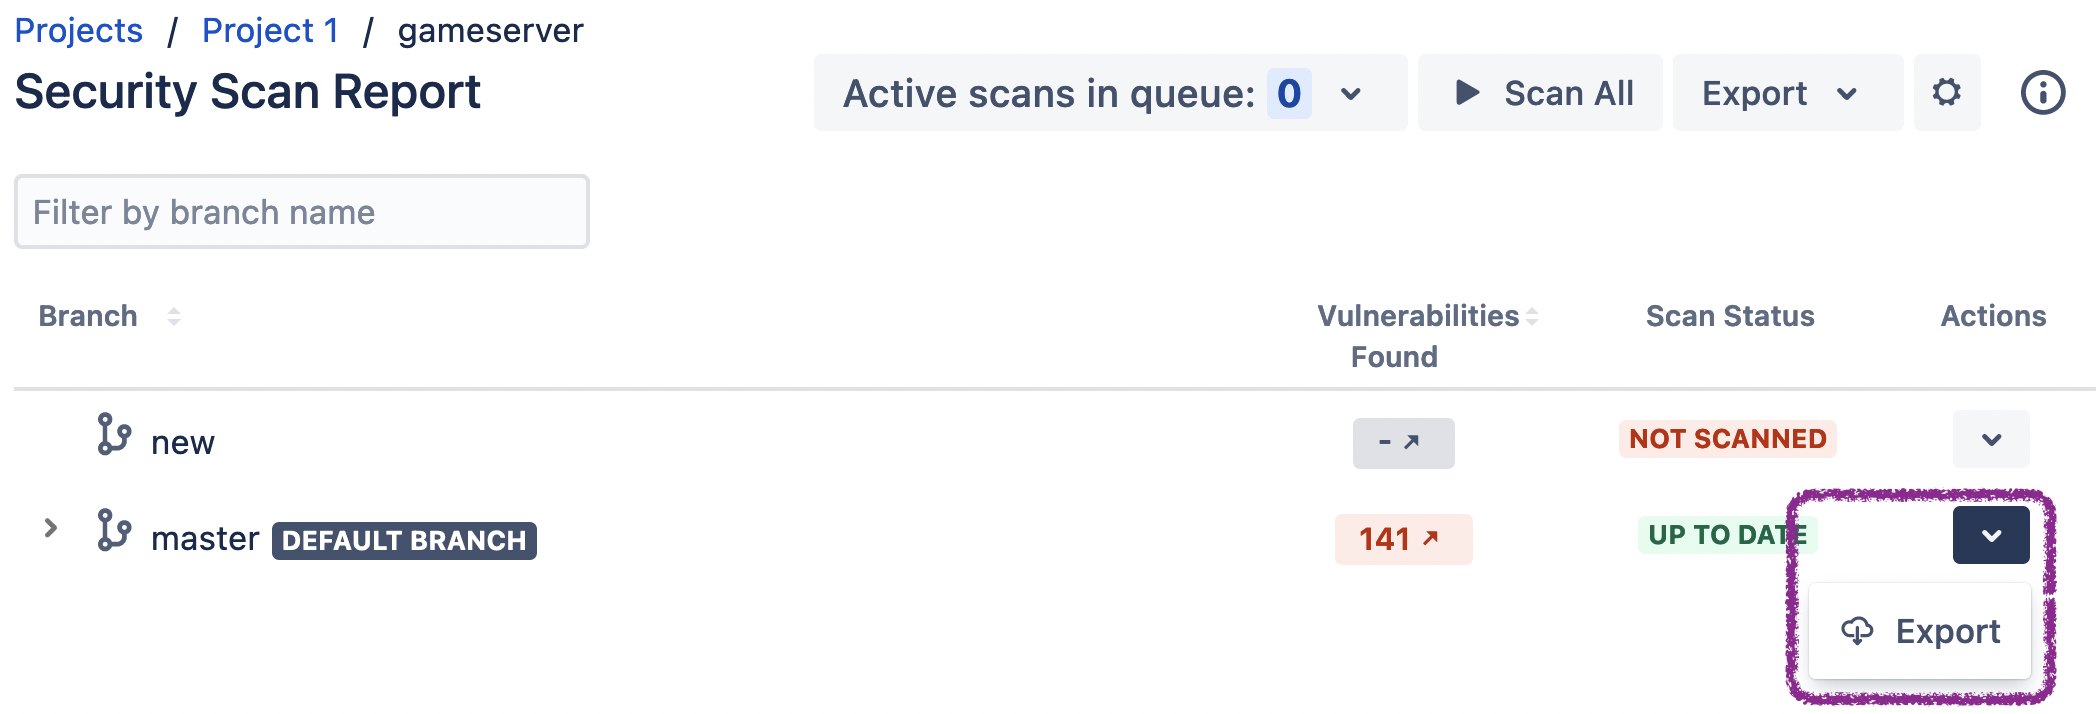Click the info circle icon

click(x=2042, y=93)
